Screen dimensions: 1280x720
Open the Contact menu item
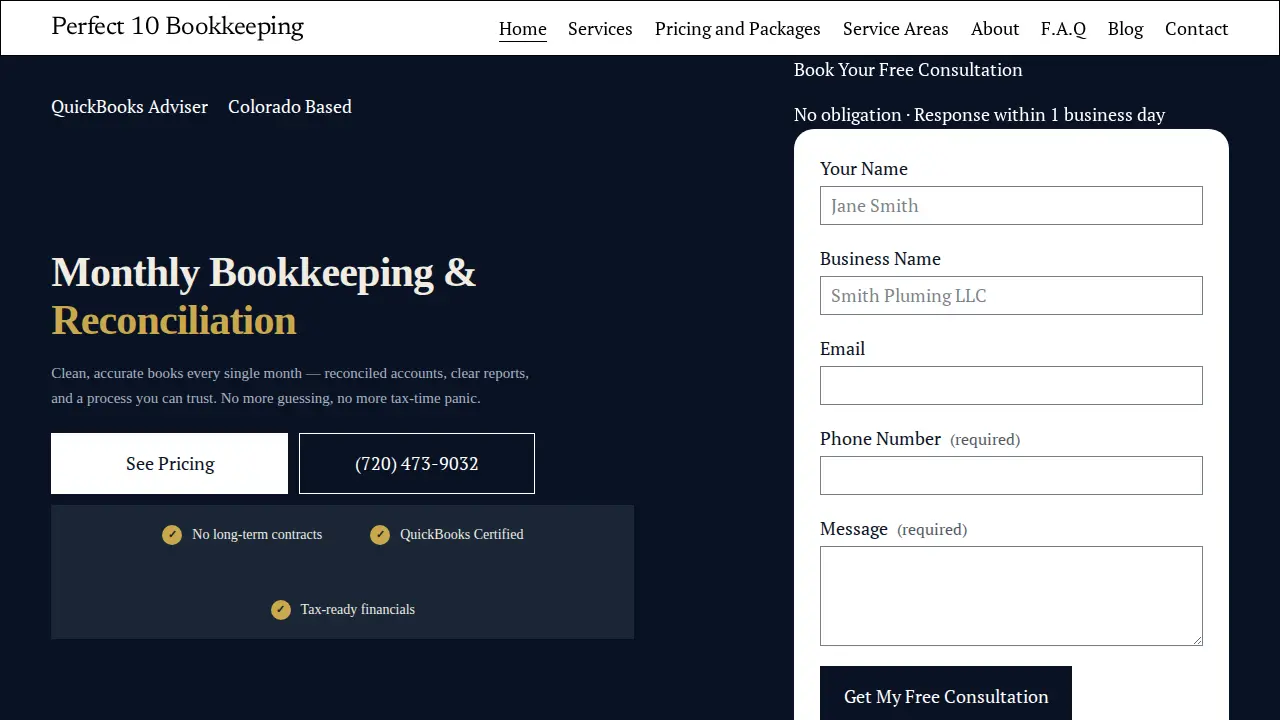point(1196,29)
